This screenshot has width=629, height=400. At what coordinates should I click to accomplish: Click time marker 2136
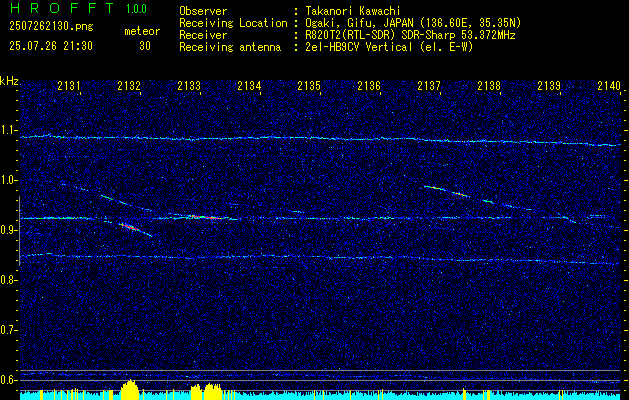tap(369, 85)
